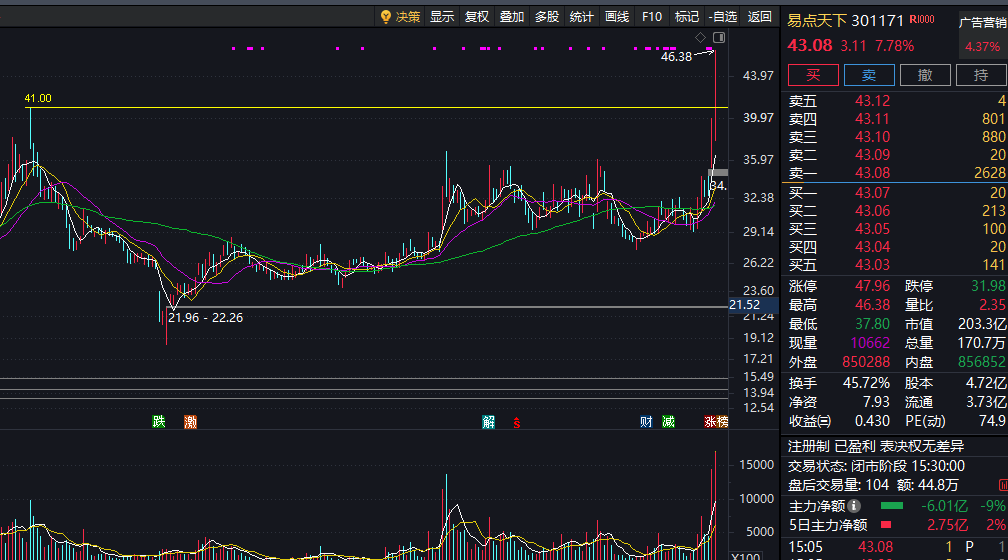Open F10 company information

click(x=652, y=17)
